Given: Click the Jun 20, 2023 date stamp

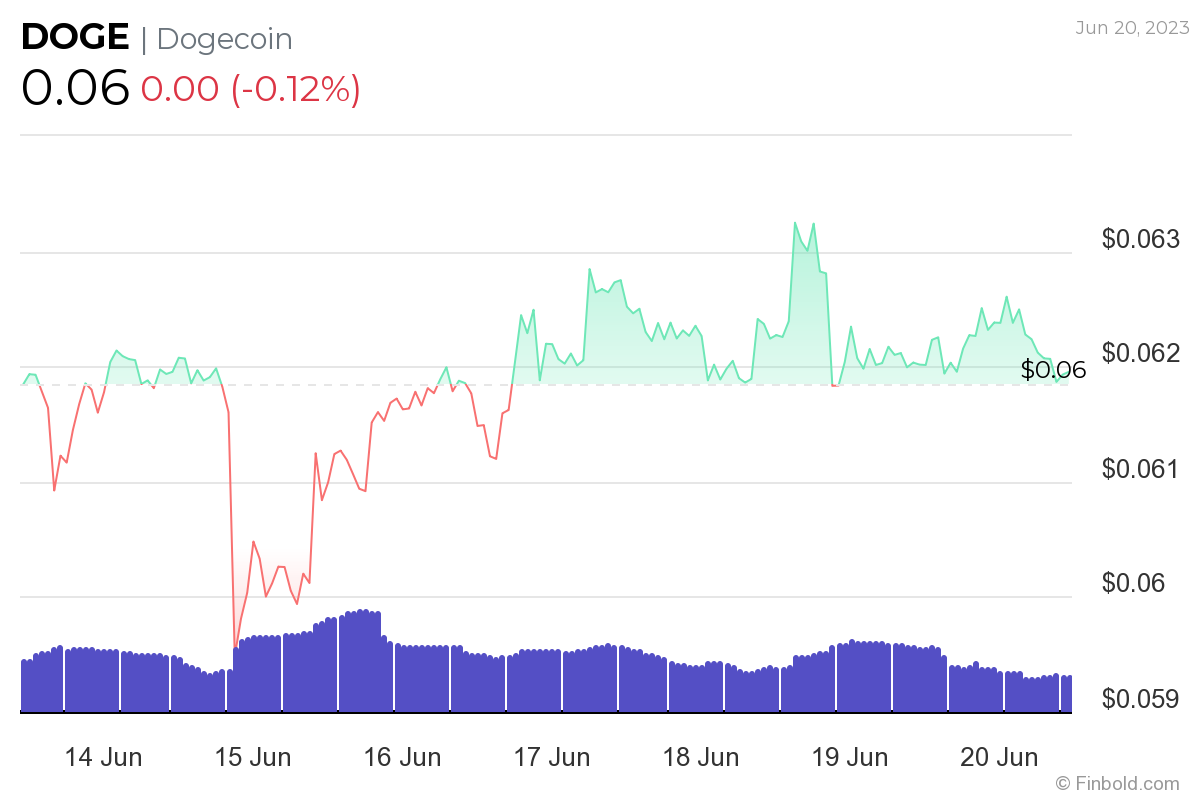Looking at the screenshot, I should 1133,28.
